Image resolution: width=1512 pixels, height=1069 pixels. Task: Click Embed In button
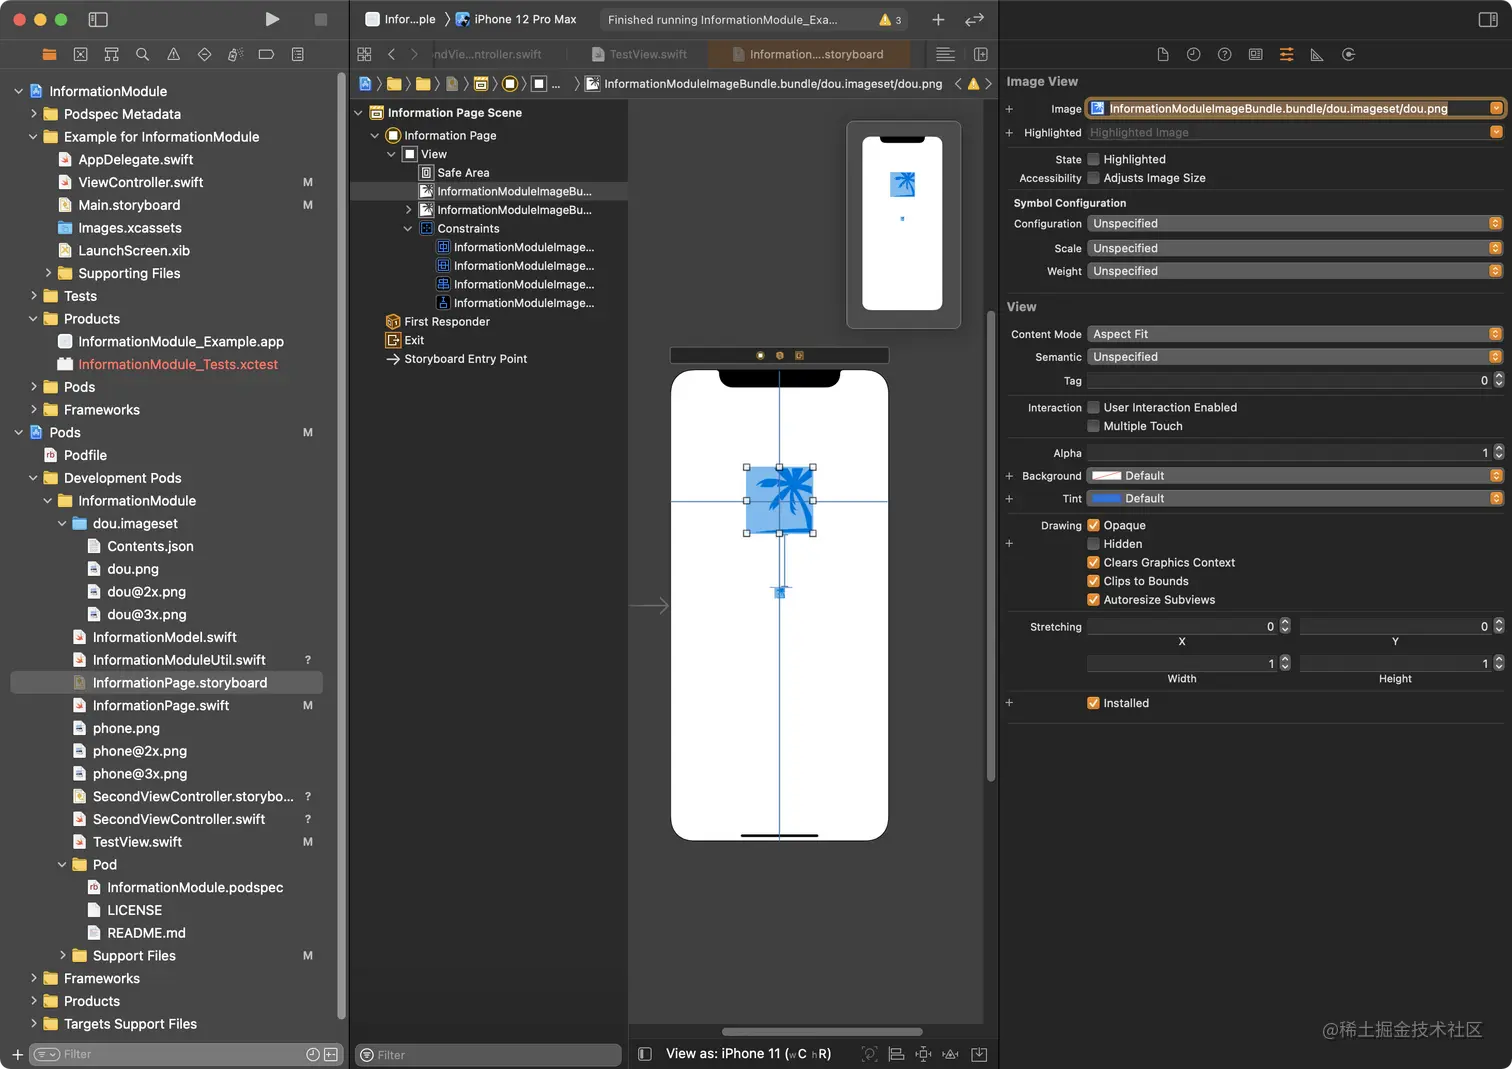979,1053
